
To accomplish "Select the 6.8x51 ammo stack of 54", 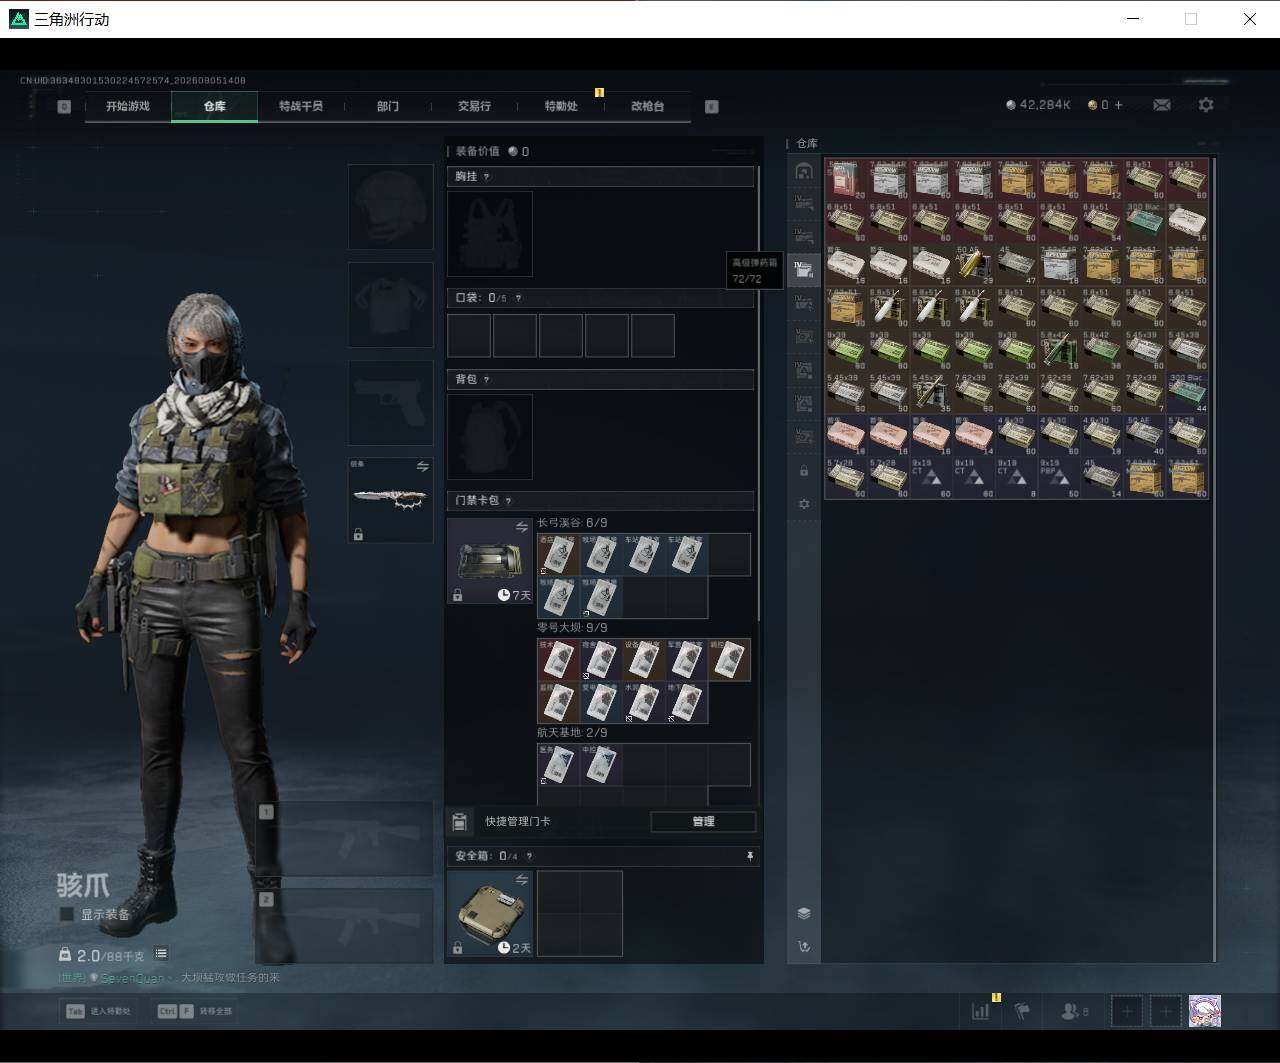I will [x=1103, y=221].
